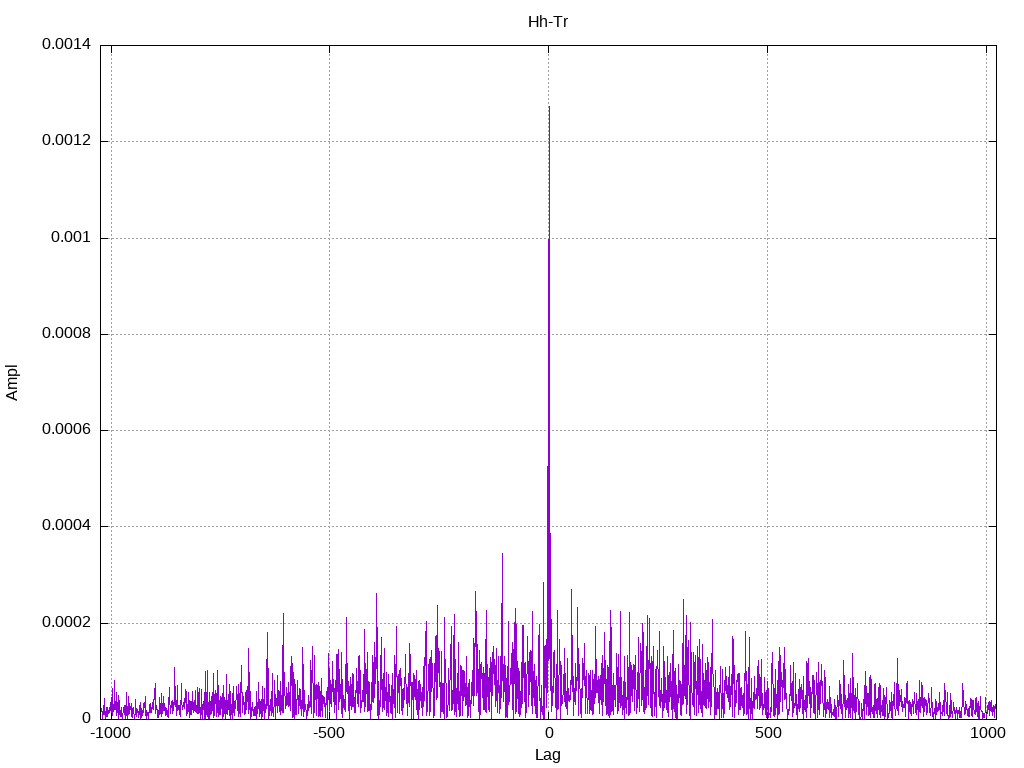Click the y-axis value 0.0002
Screen dimensions: 1024x768
[x=67, y=622]
